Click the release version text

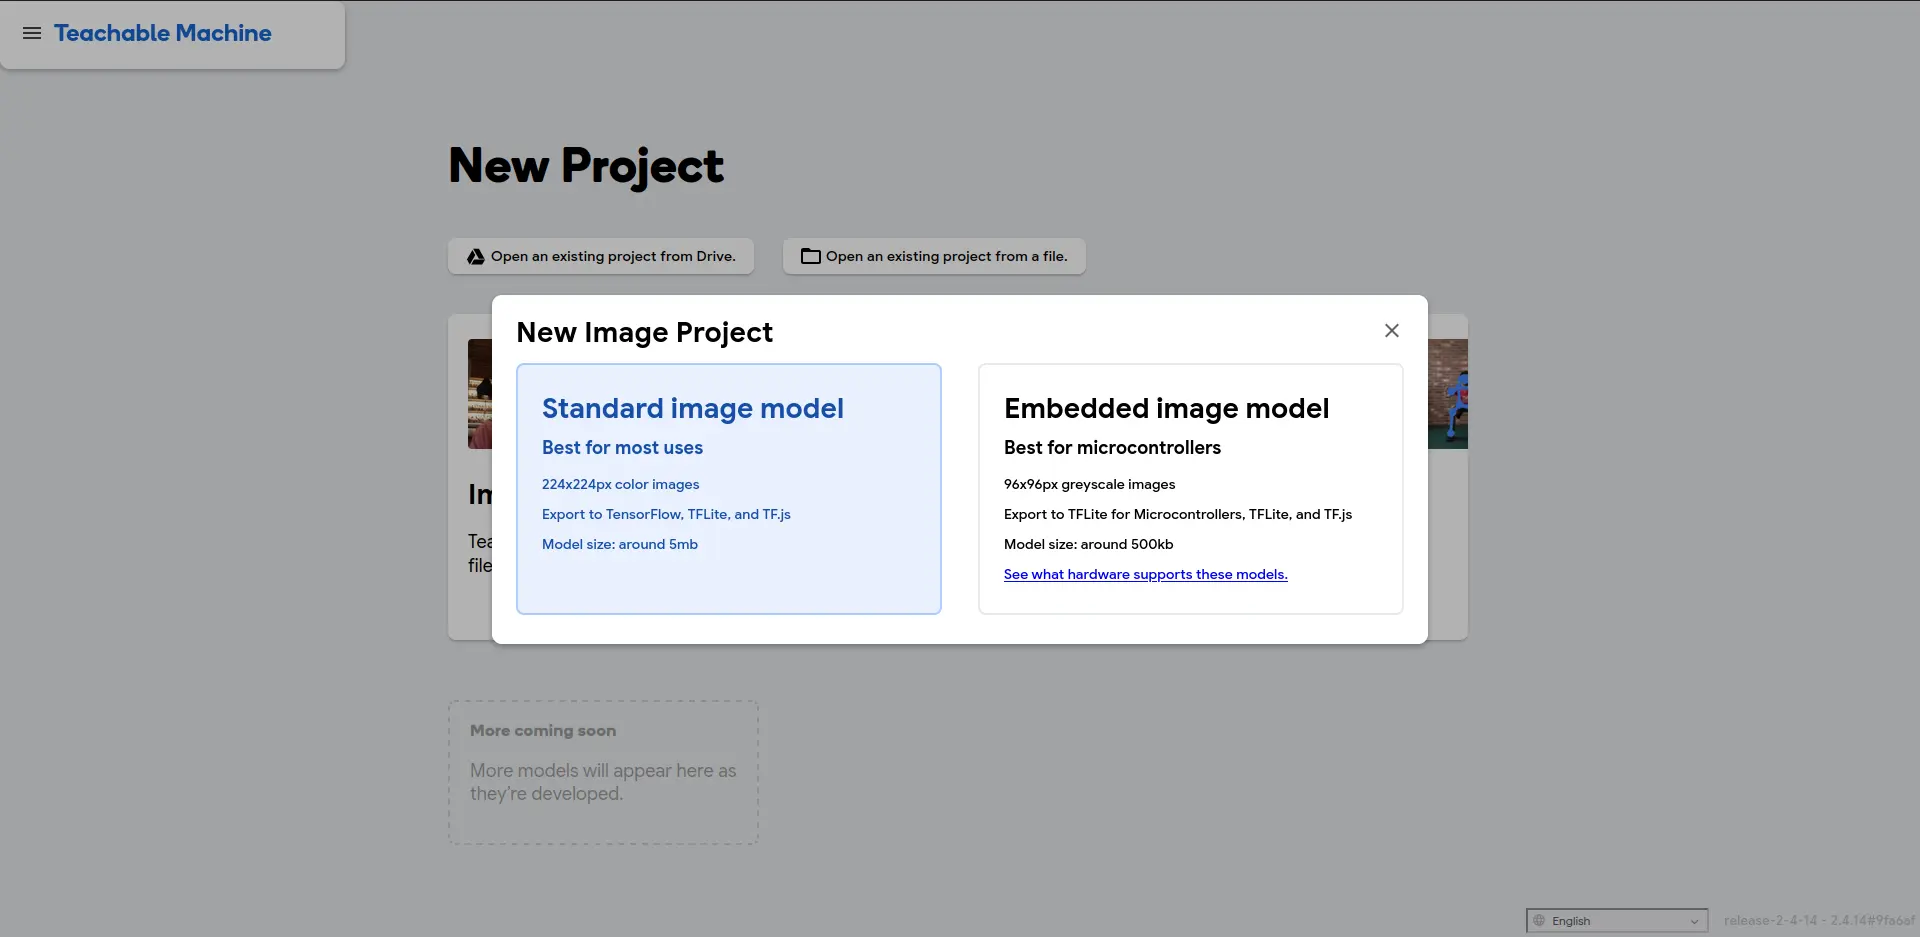pyautogui.click(x=1819, y=921)
